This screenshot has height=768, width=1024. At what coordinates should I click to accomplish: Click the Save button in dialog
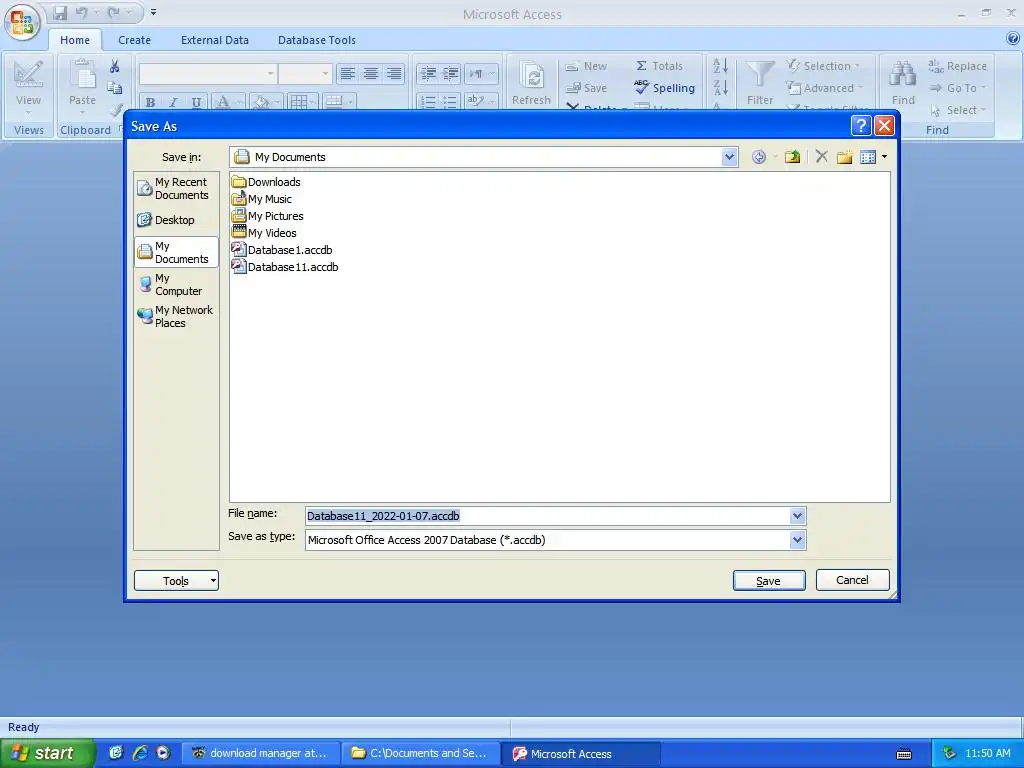click(769, 581)
